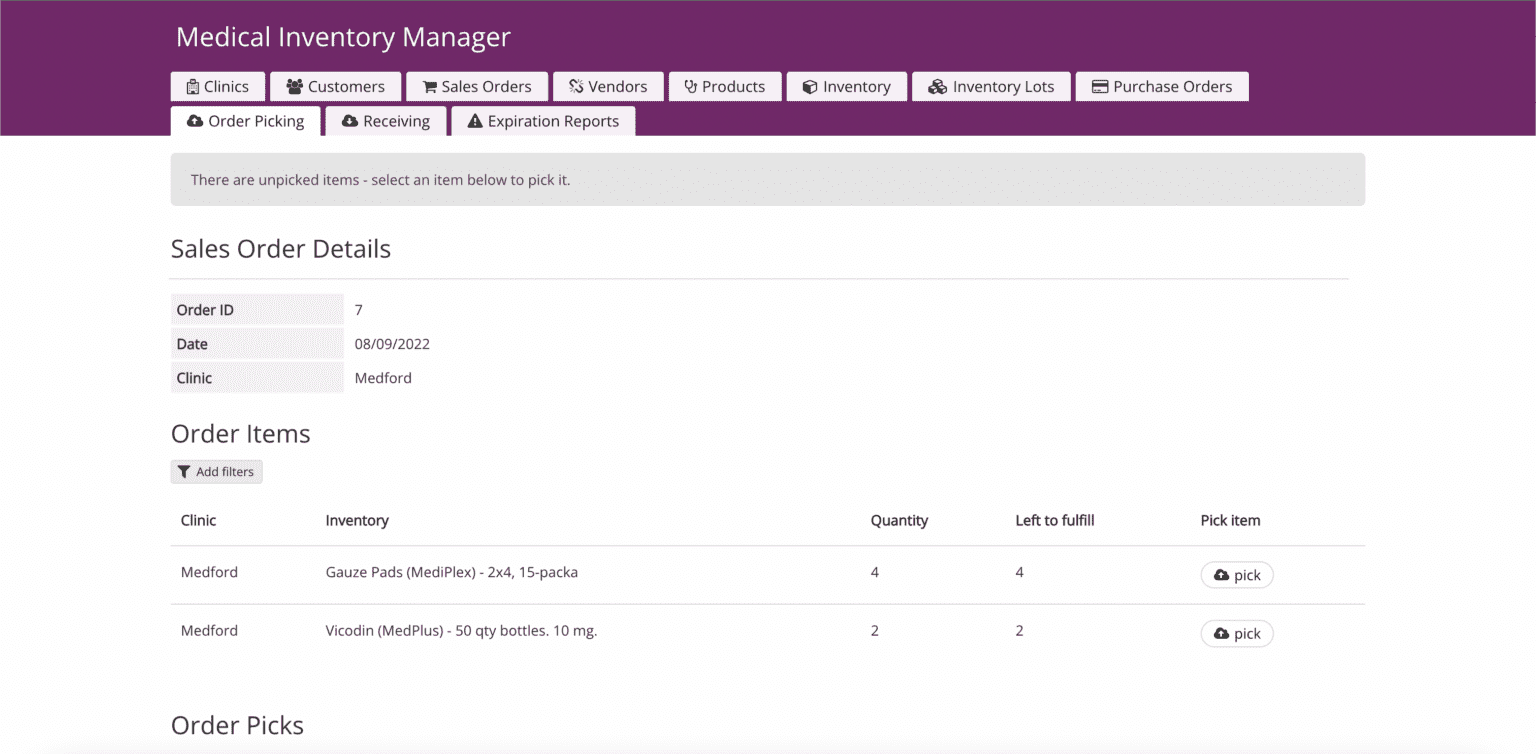Screen dimensions: 1536x754
Task: Switch to the Receiving tab
Action: [386, 120]
